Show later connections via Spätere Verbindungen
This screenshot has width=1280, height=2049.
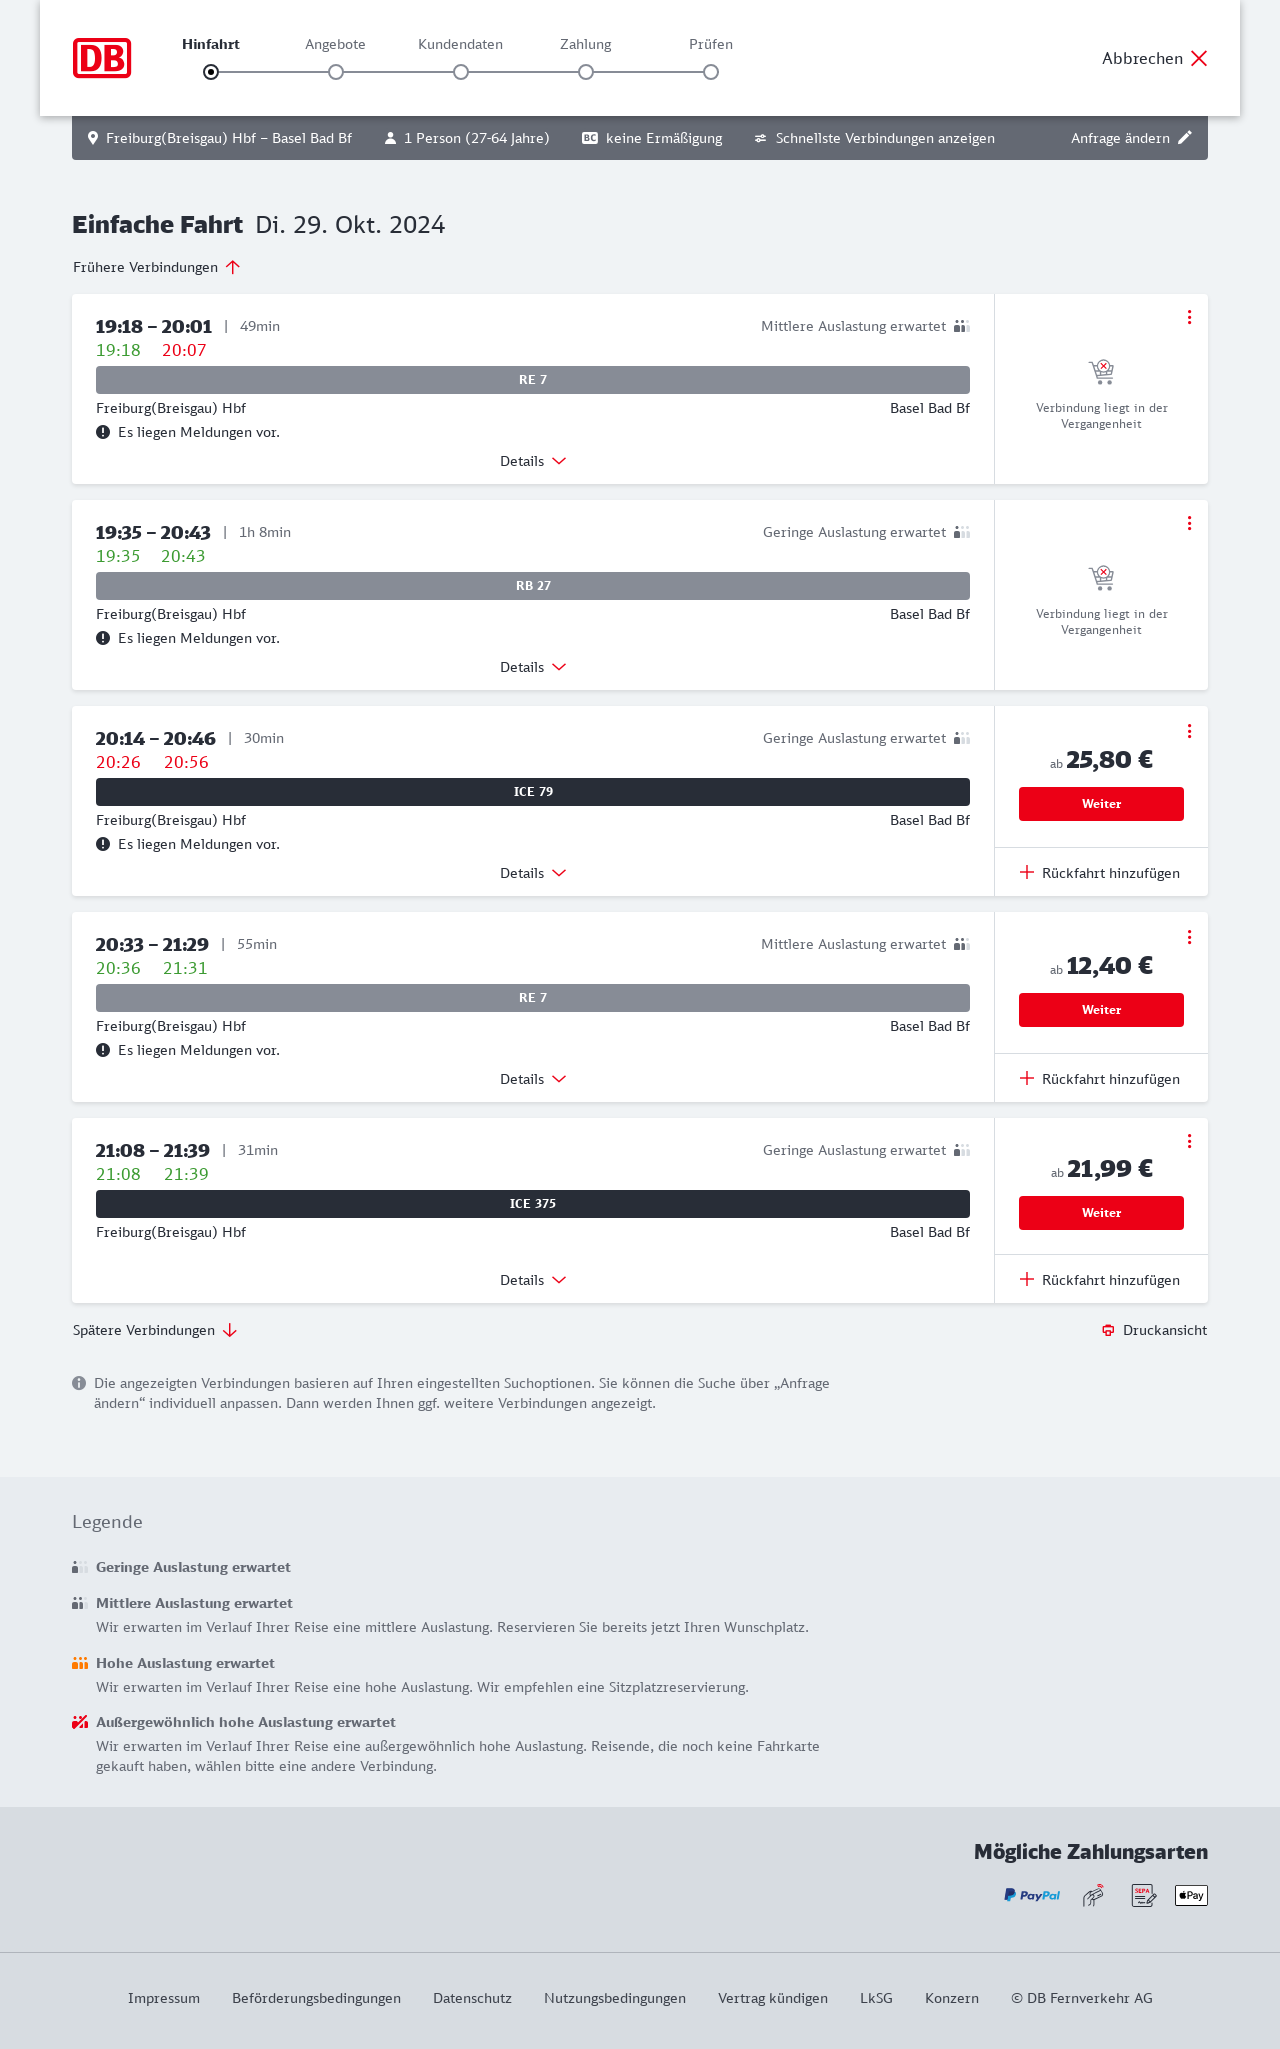coord(155,1330)
